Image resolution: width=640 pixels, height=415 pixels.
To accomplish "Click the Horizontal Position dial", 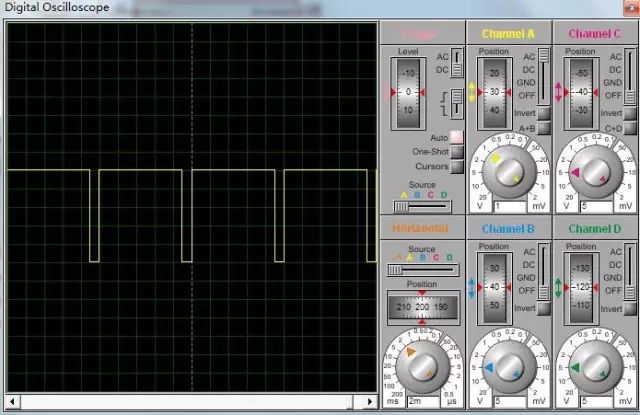I will pos(422,307).
